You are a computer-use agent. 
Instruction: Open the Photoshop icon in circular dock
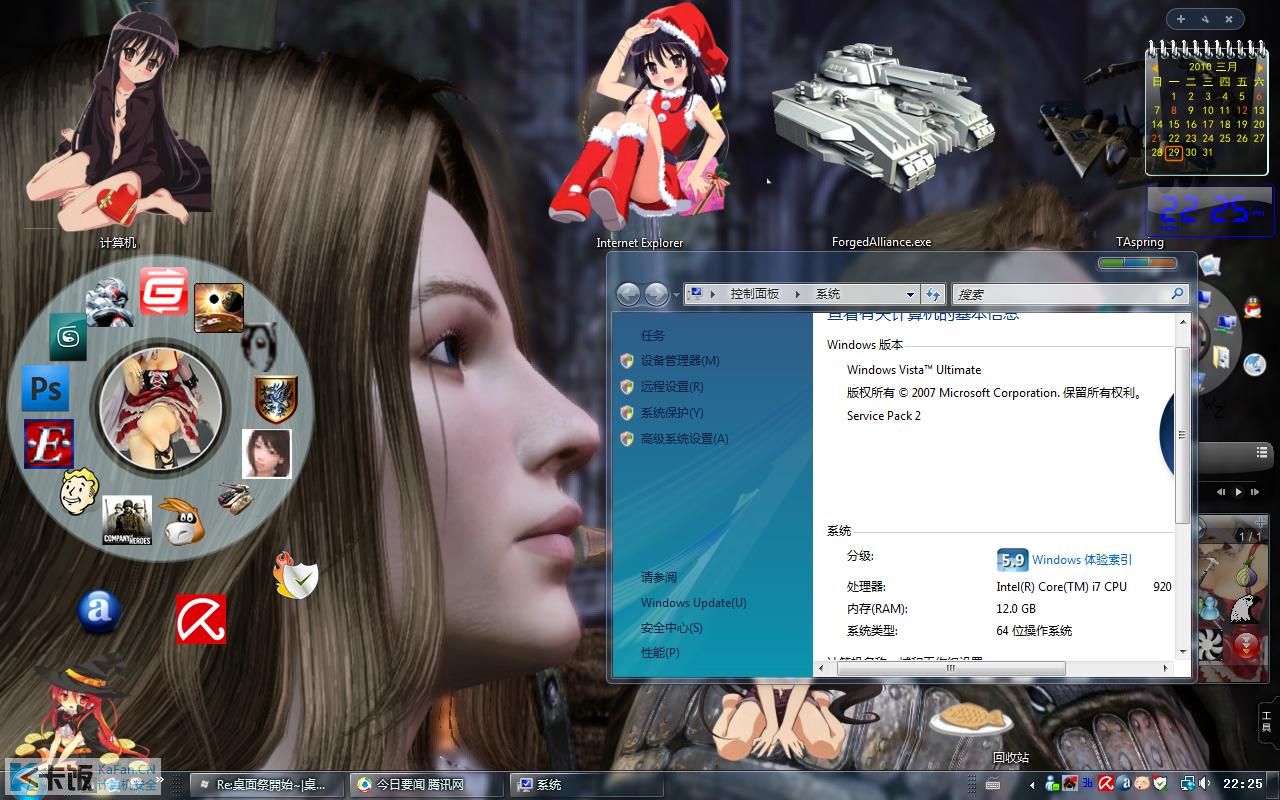pyautogui.click(x=46, y=388)
